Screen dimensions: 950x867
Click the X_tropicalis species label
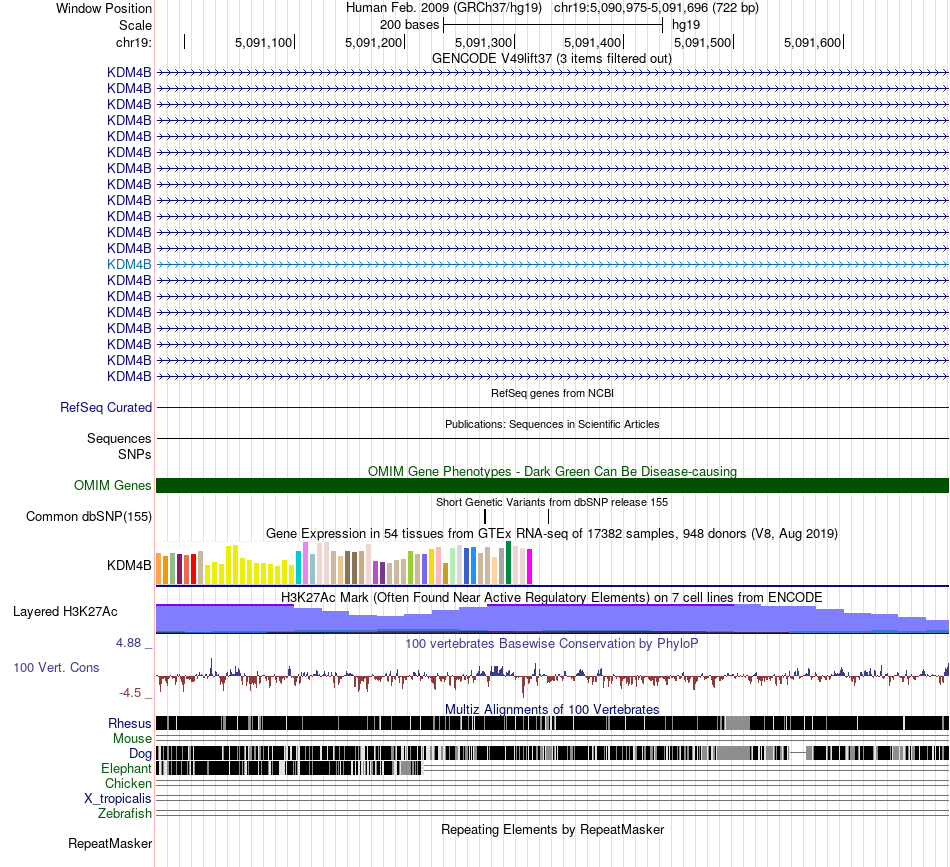pyautogui.click(x=118, y=799)
